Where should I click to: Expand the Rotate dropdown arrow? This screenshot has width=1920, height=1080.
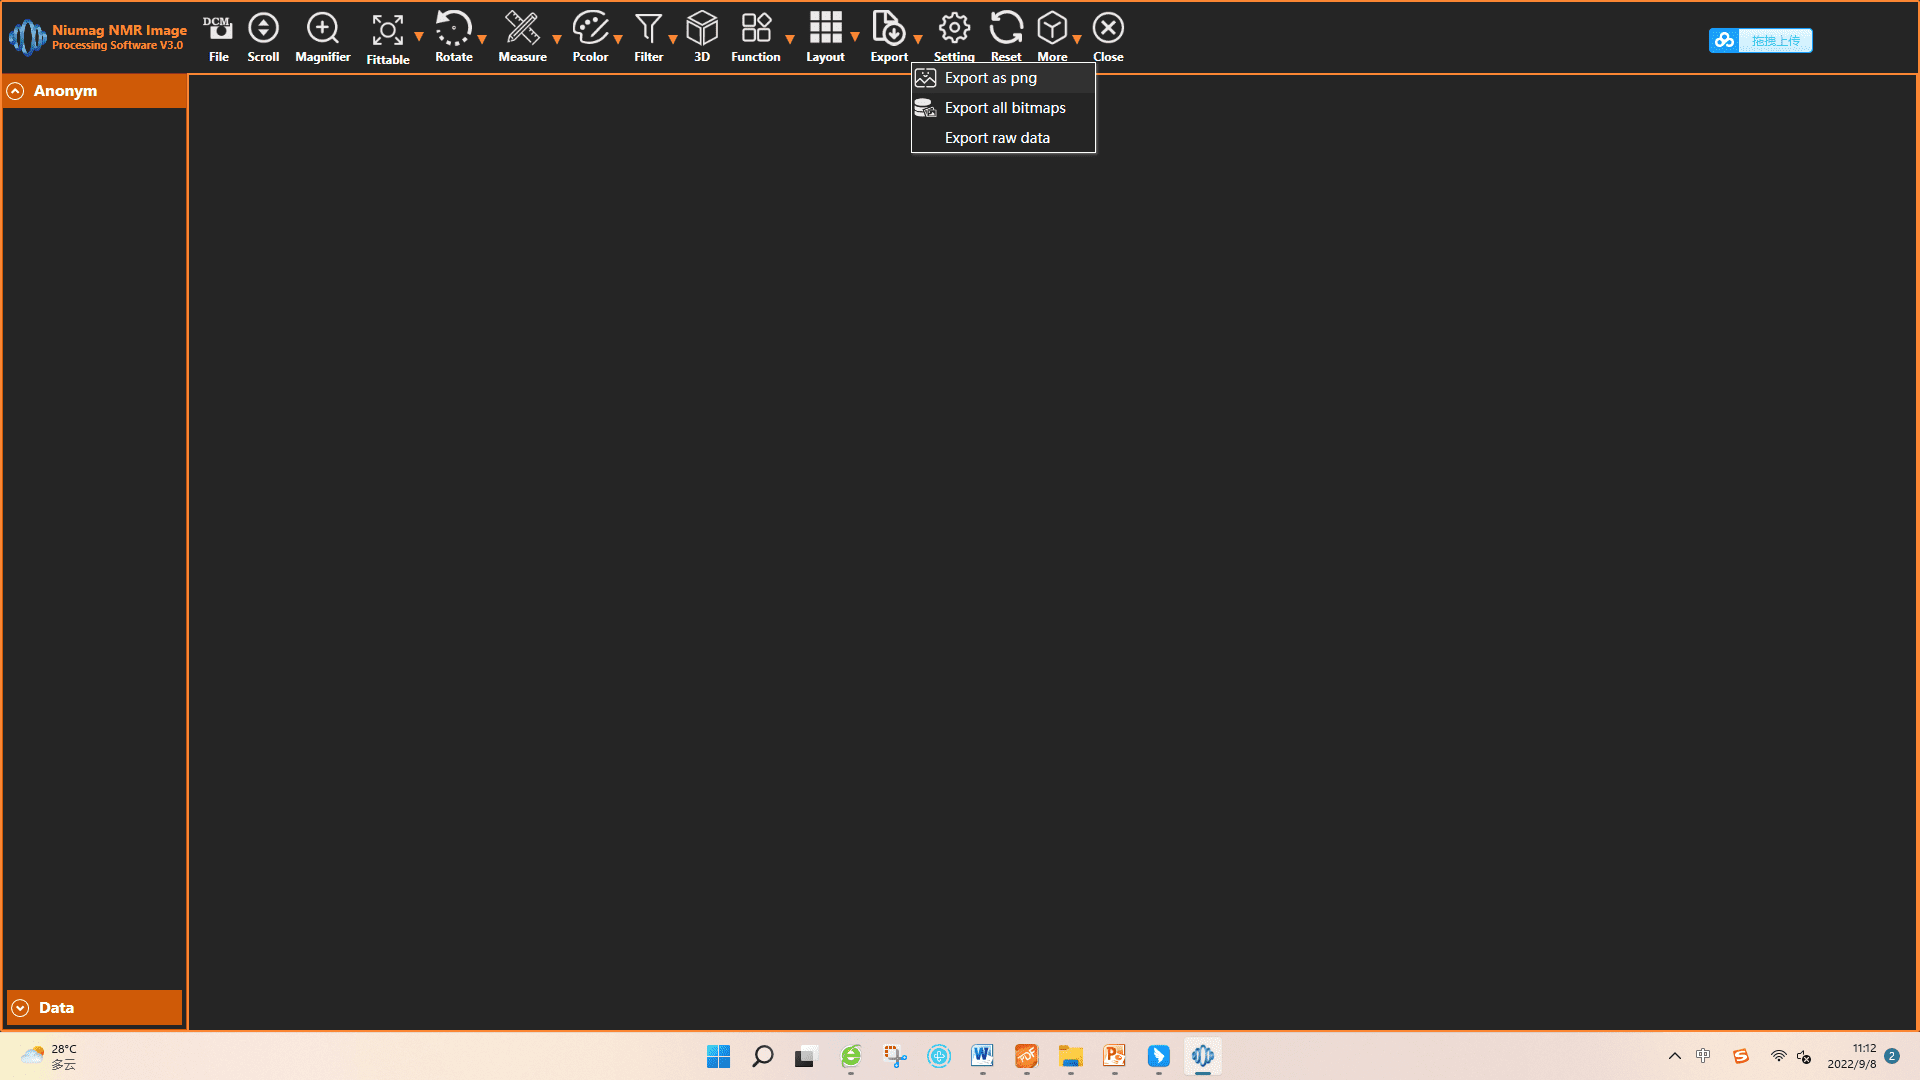tap(482, 39)
